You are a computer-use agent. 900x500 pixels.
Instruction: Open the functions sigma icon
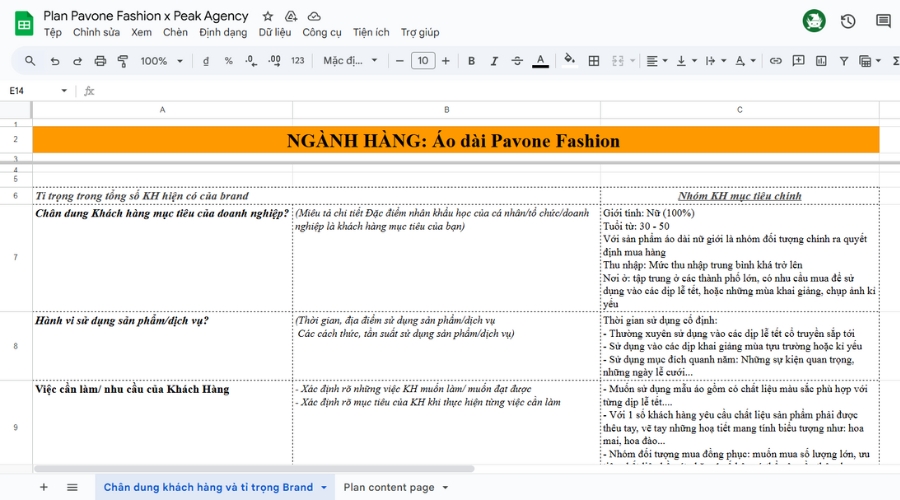[895, 61]
